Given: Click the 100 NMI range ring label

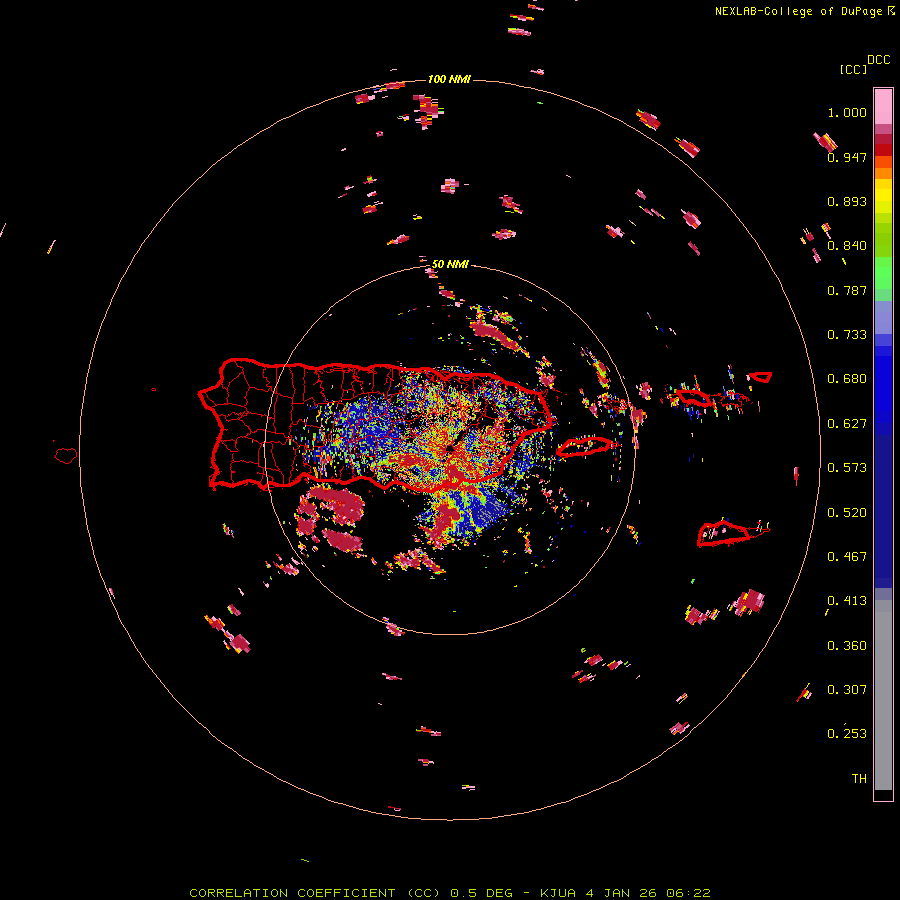Looking at the screenshot, I should click(449, 79).
